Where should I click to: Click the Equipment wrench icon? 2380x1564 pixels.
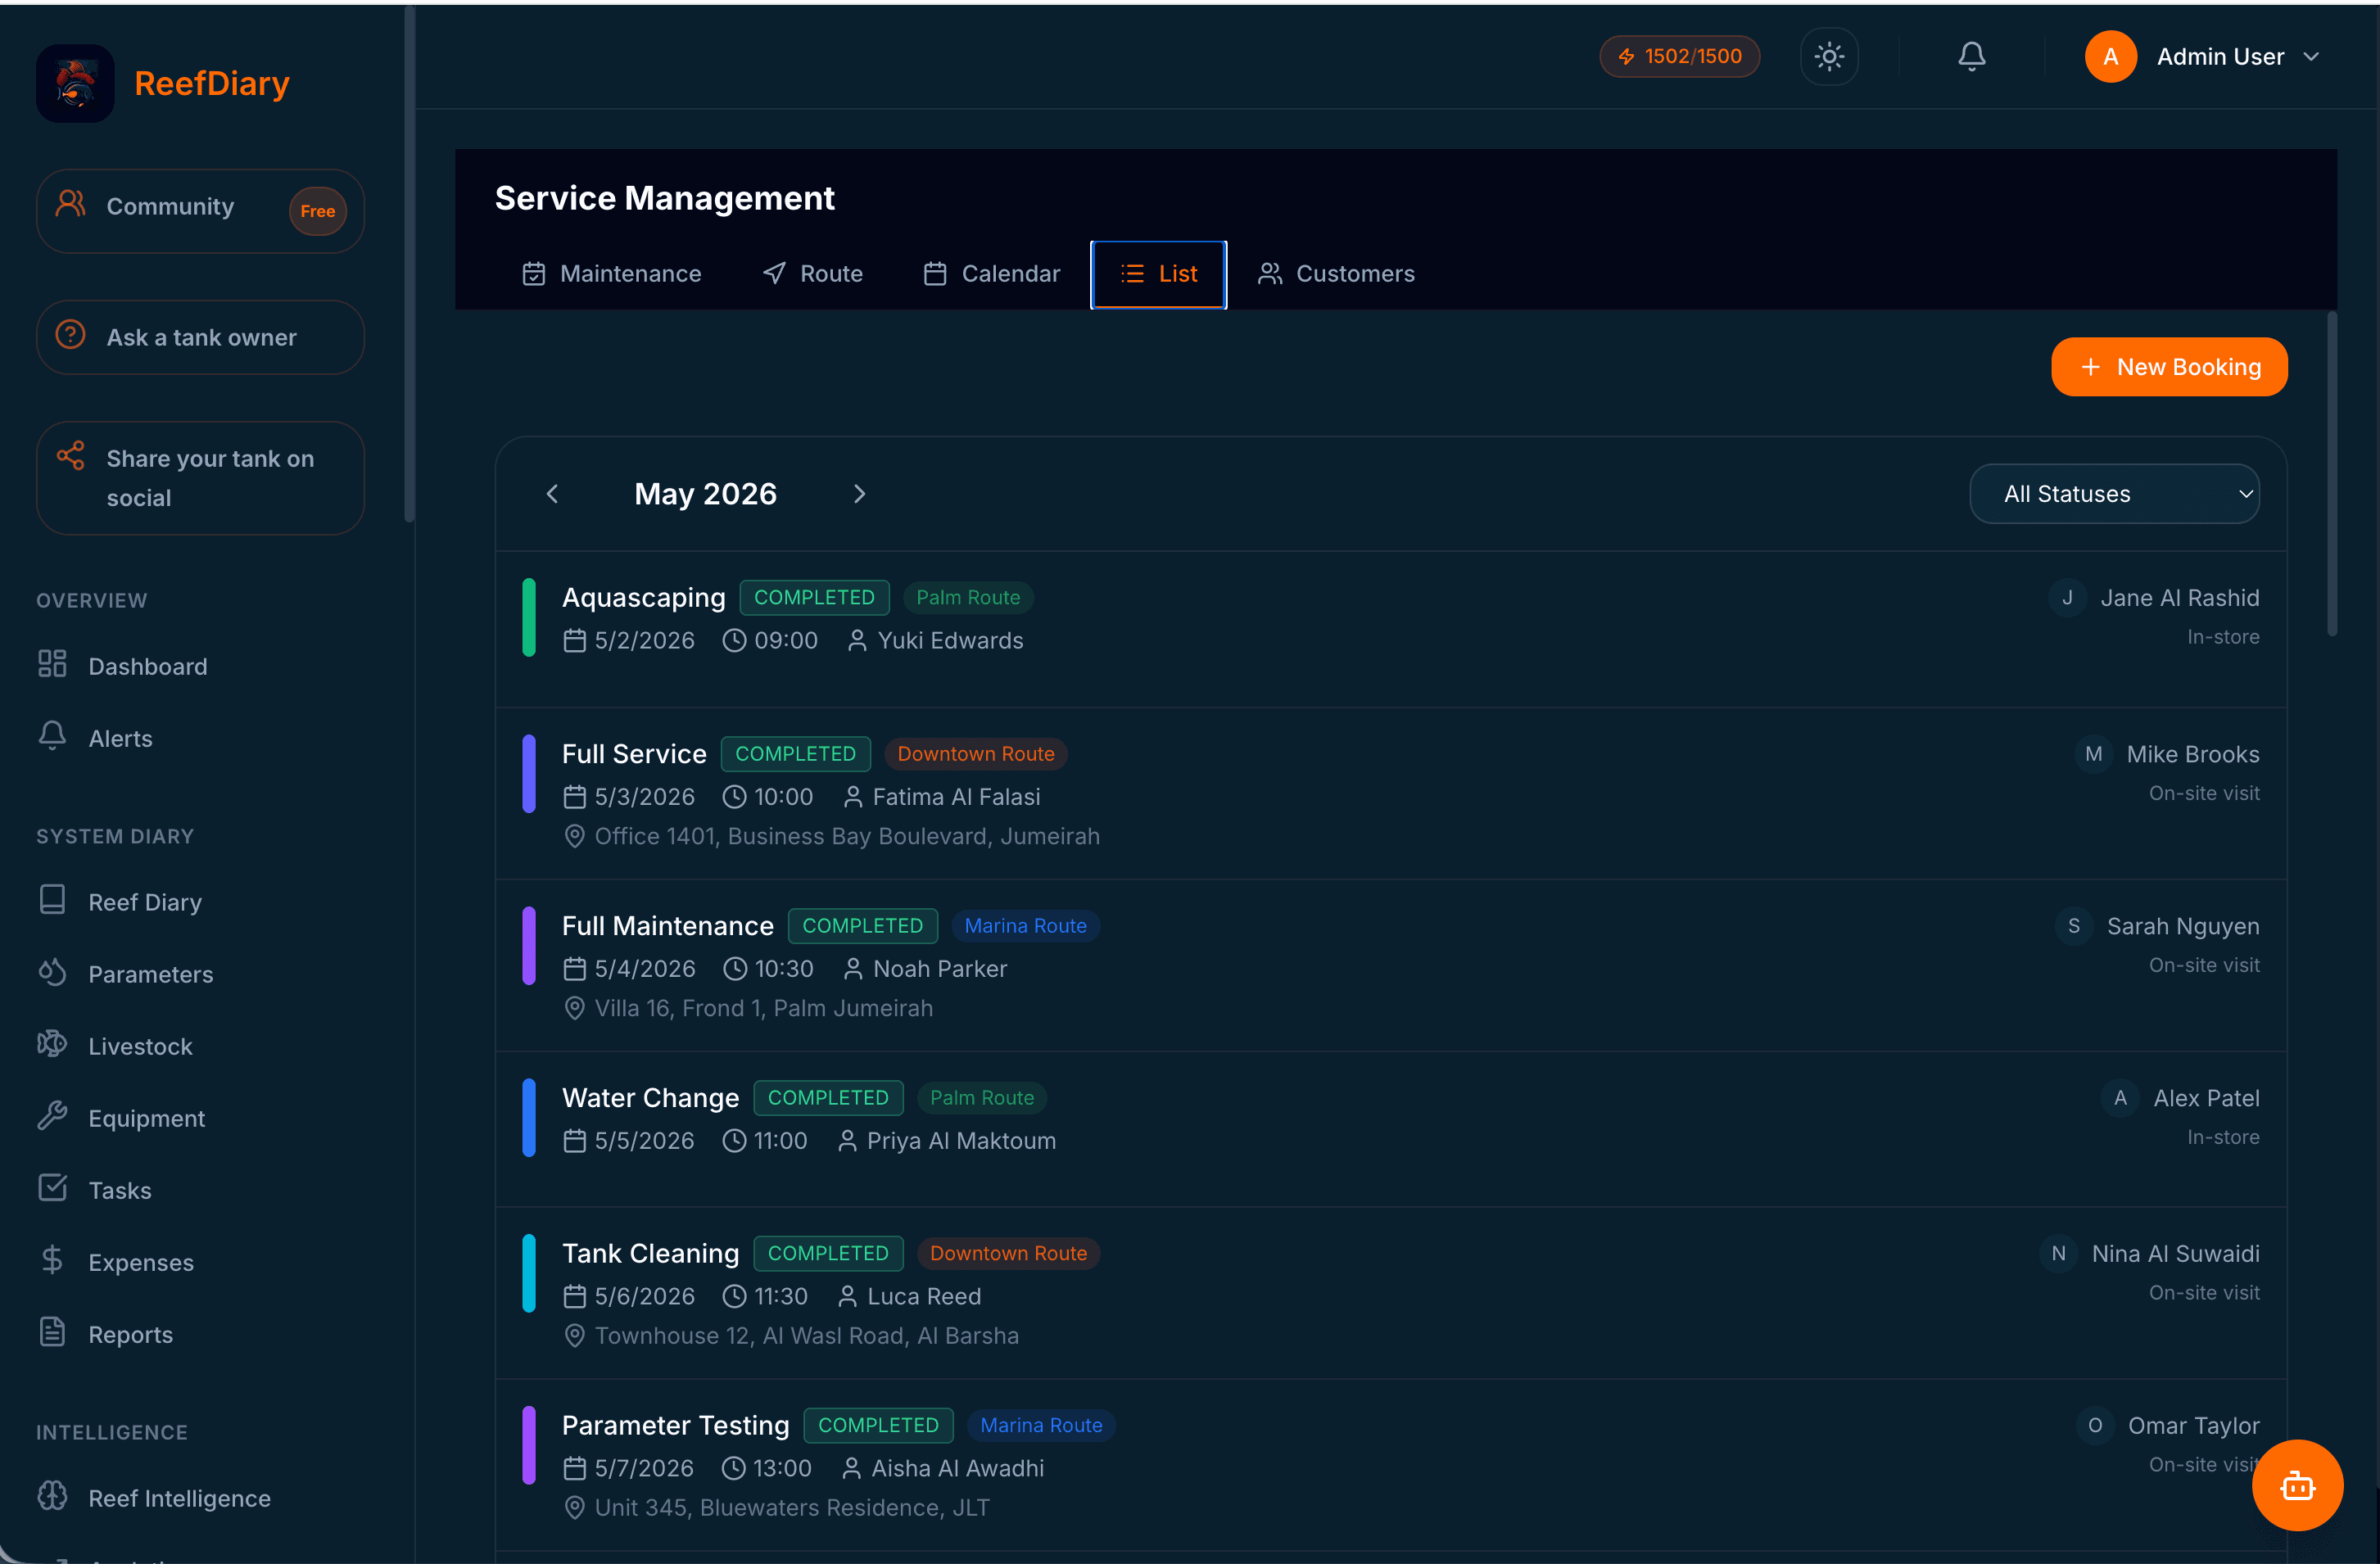52,1117
